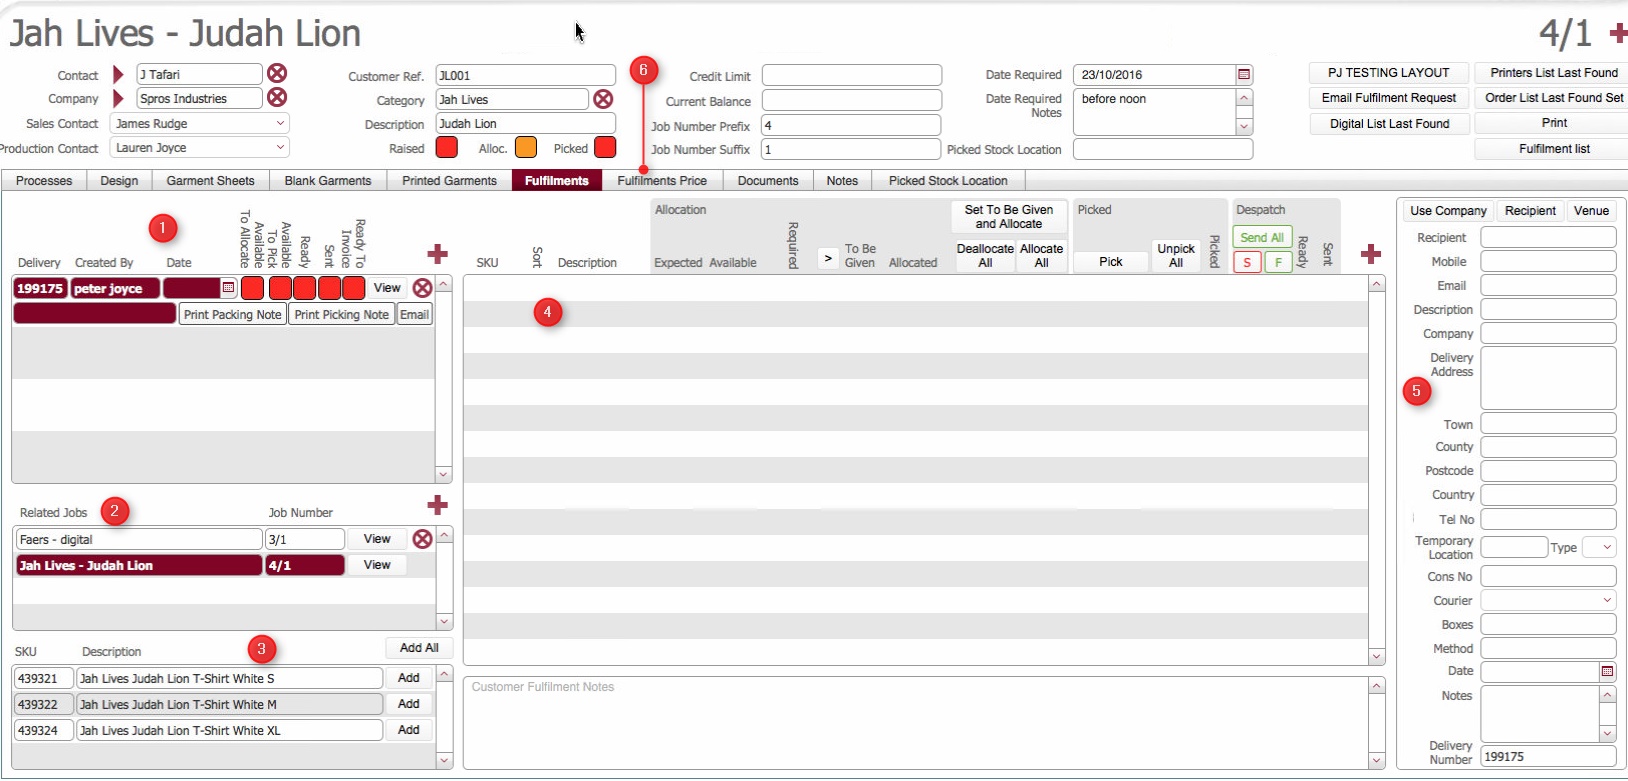Switch to the Fulfilments Price tab

[661, 181]
